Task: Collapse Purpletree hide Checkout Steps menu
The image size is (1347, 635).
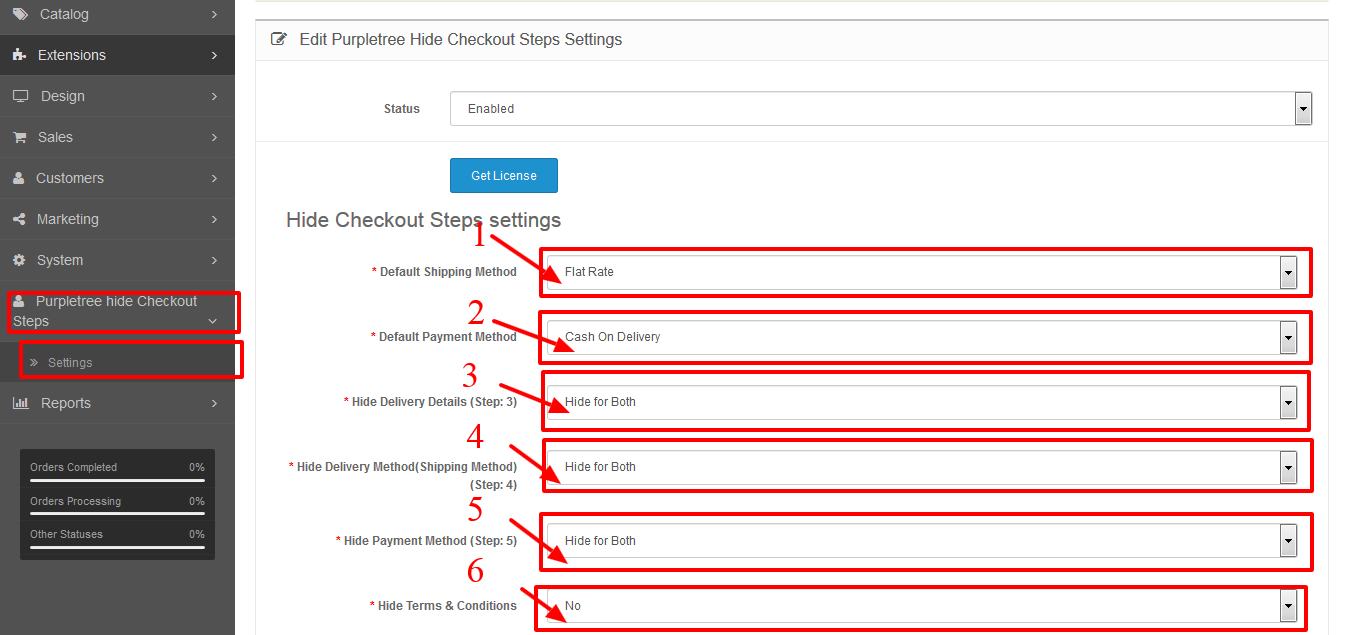Action: click(117, 311)
